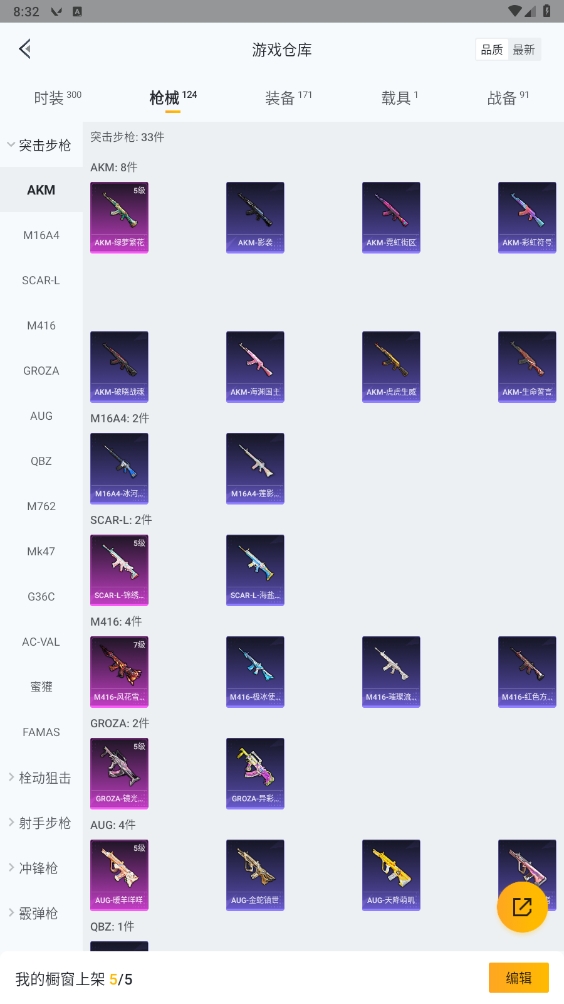Select M416 in the sidebar

pyautogui.click(x=42, y=325)
